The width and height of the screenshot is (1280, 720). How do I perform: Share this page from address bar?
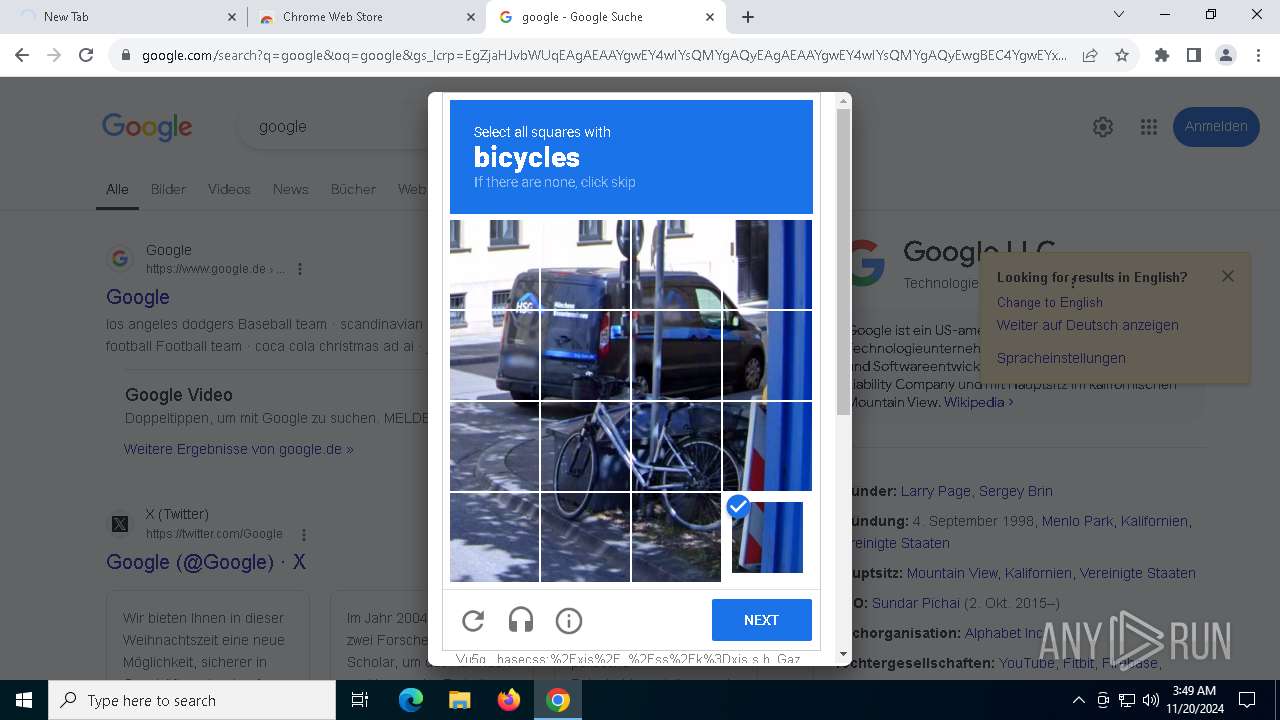tap(1090, 56)
